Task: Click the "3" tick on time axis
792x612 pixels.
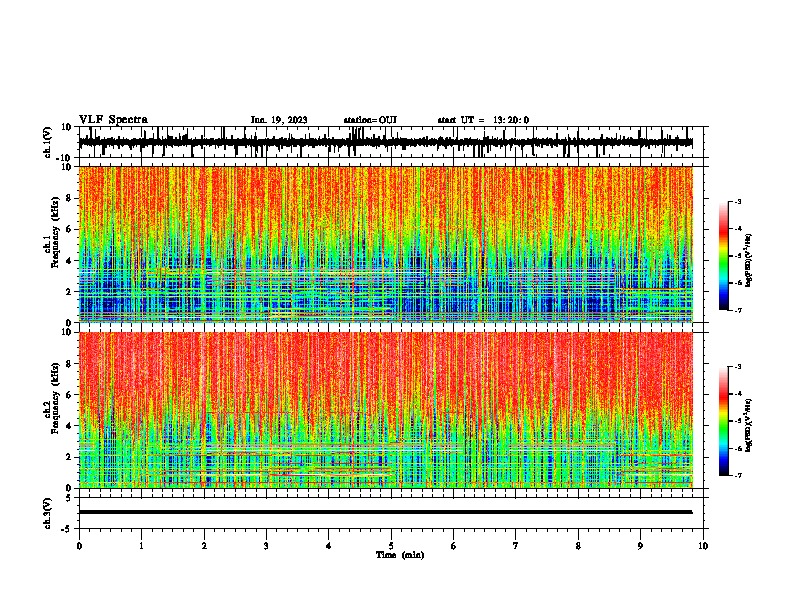Action: click(x=266, y=546)
